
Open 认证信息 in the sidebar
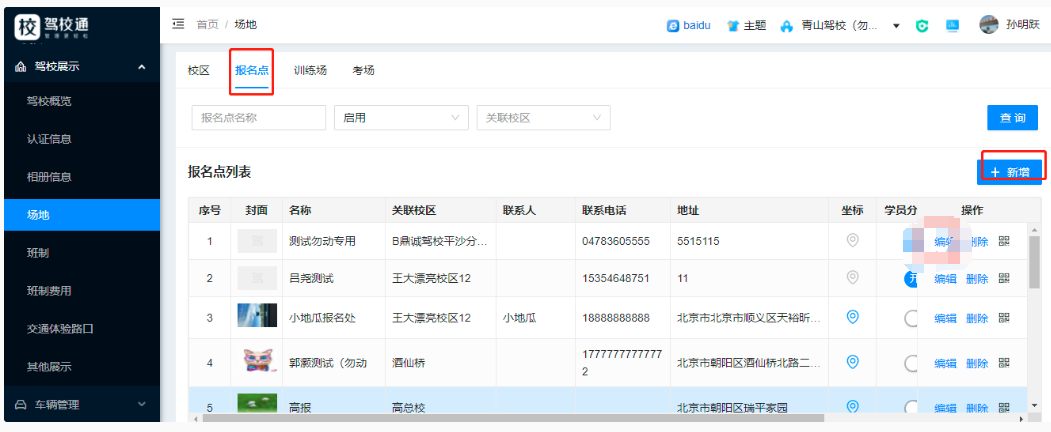[82, 139]
